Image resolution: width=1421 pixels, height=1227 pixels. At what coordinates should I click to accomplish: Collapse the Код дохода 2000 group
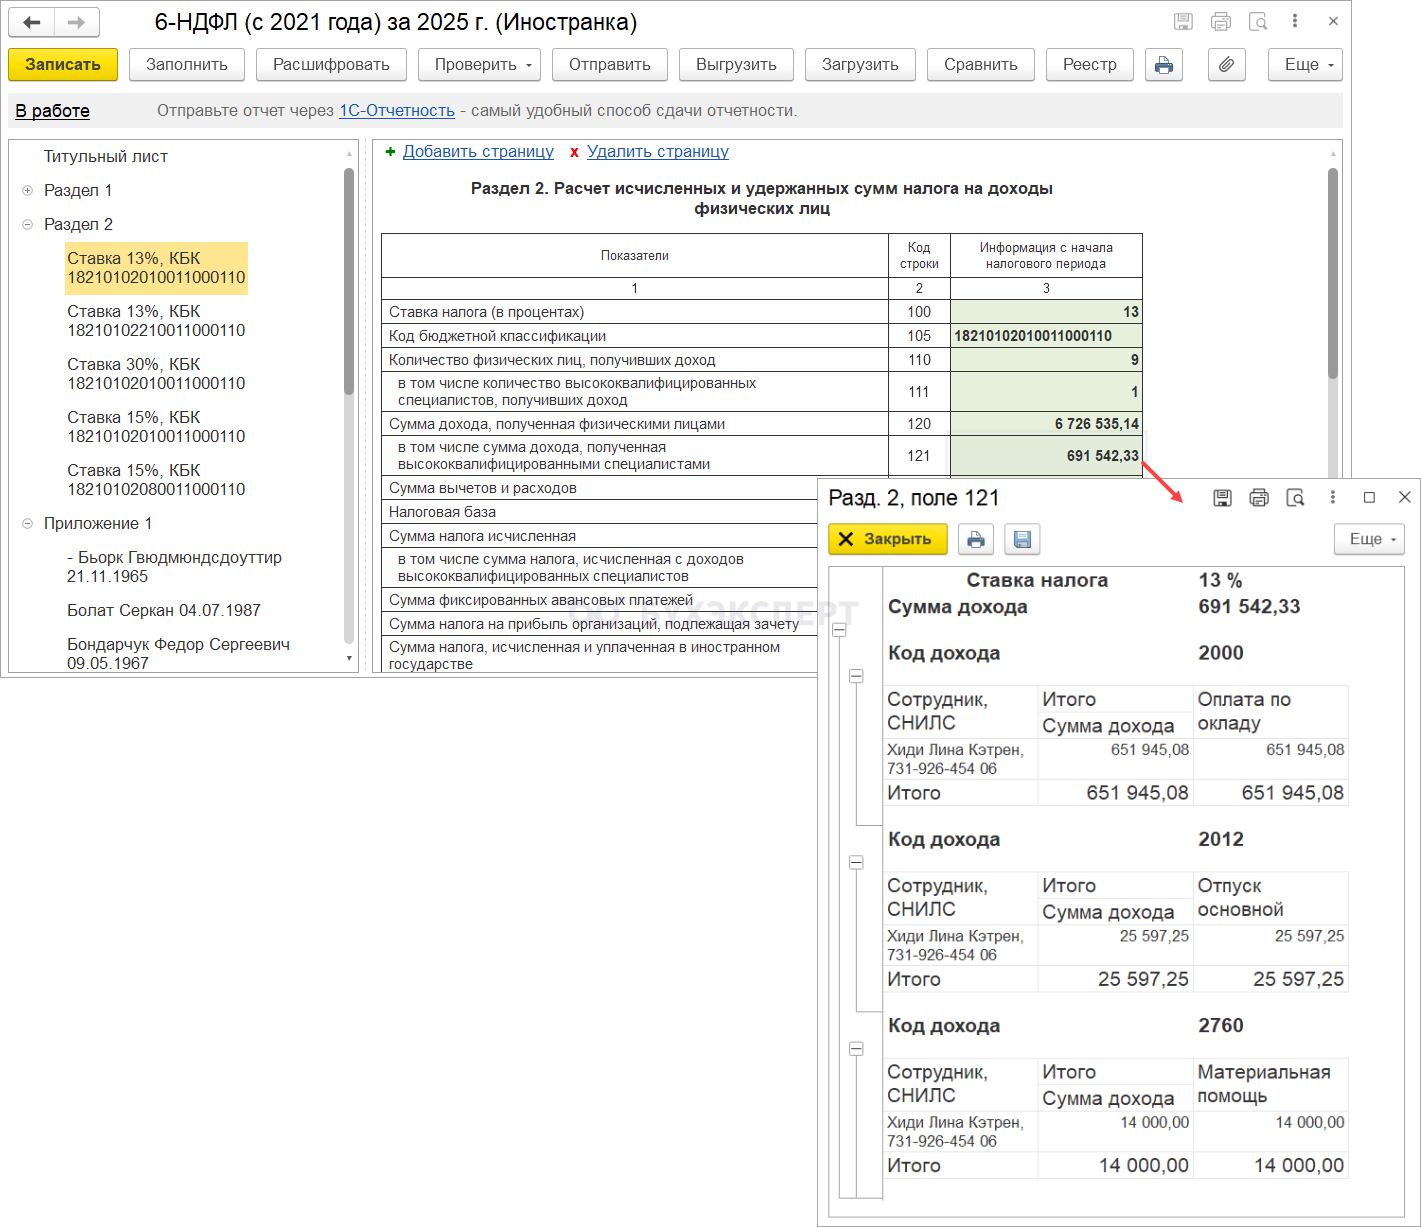[x=856, y=676]
